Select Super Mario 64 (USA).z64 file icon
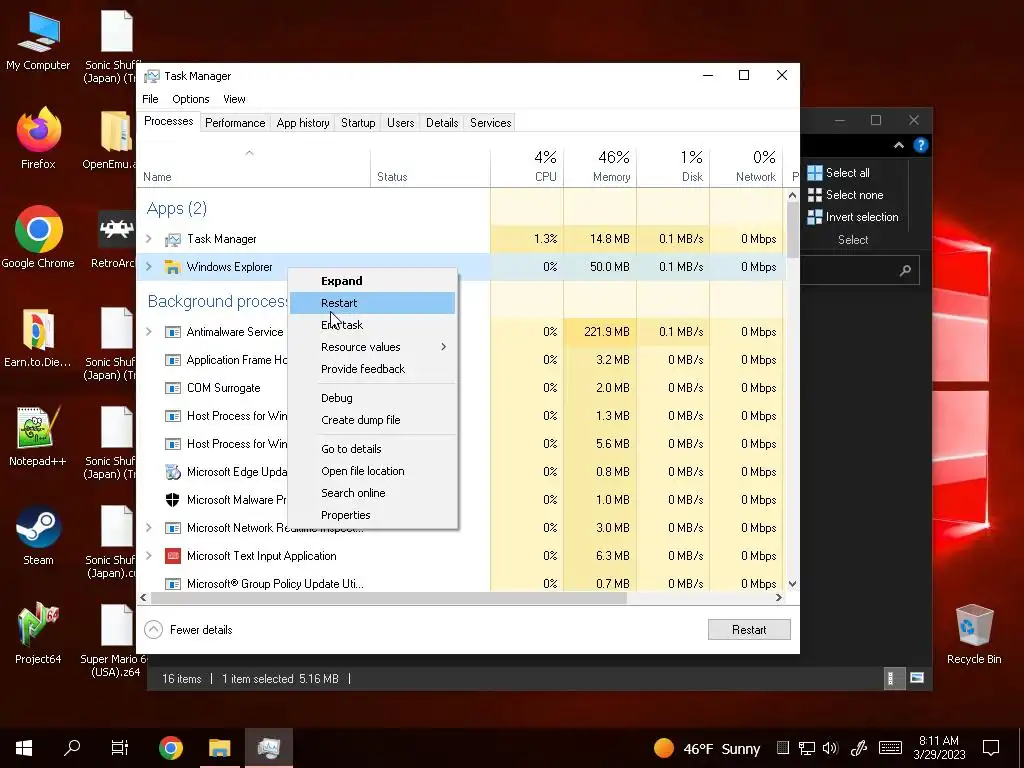 (115, 640)
